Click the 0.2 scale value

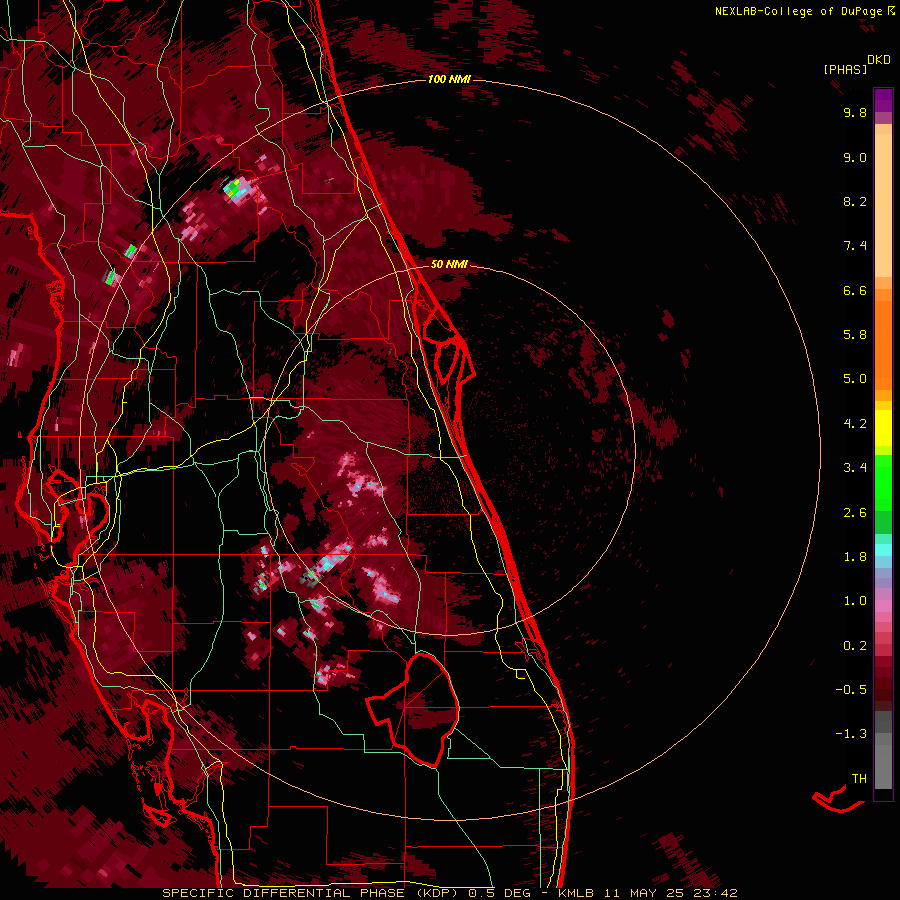point(855,646)
